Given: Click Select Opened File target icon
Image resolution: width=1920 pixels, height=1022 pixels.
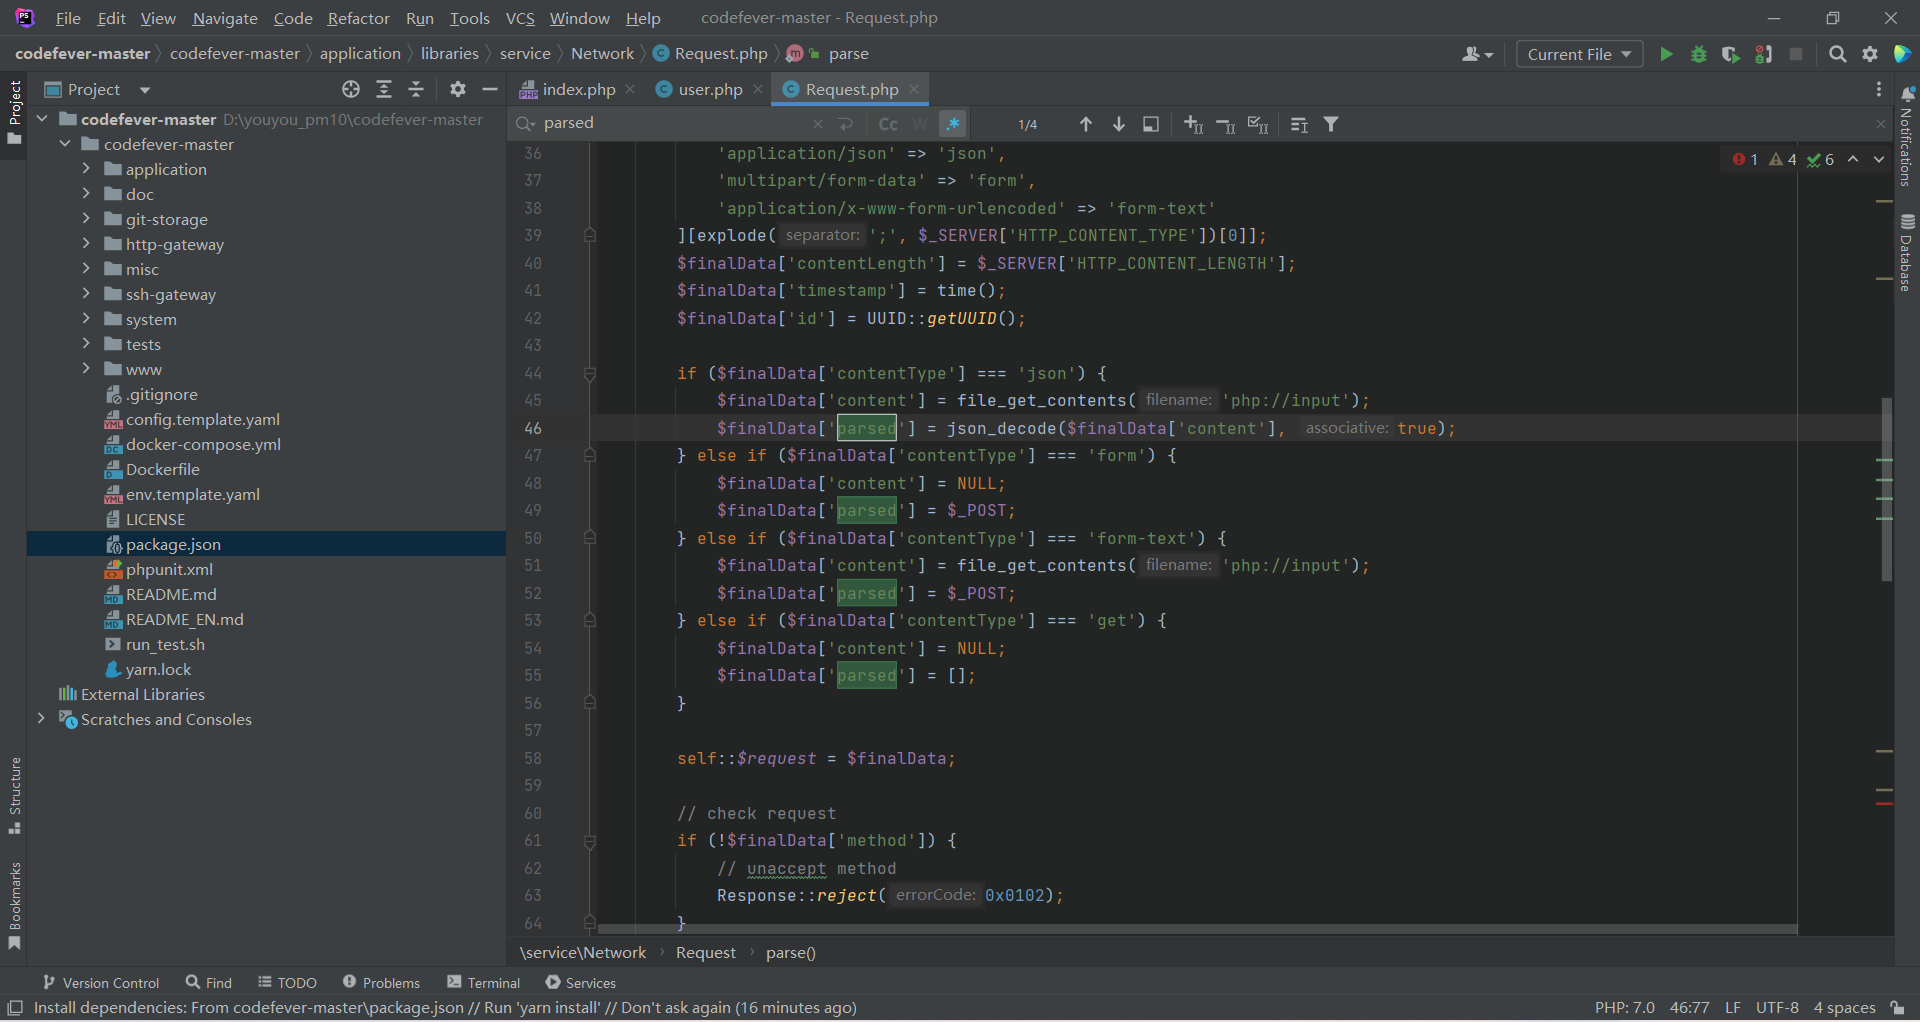Looking at the screenshot, I should (351, 90).
